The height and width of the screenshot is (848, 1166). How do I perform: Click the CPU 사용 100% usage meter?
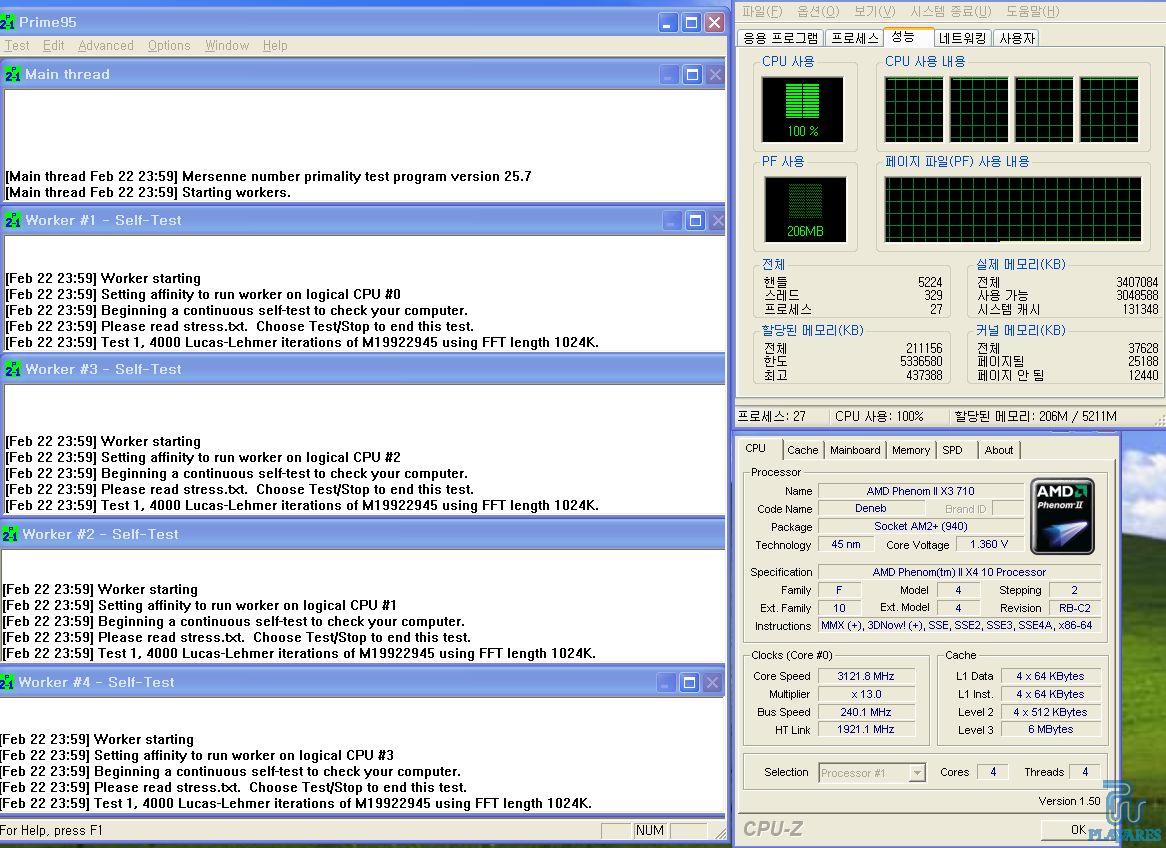tap(802, 109)
